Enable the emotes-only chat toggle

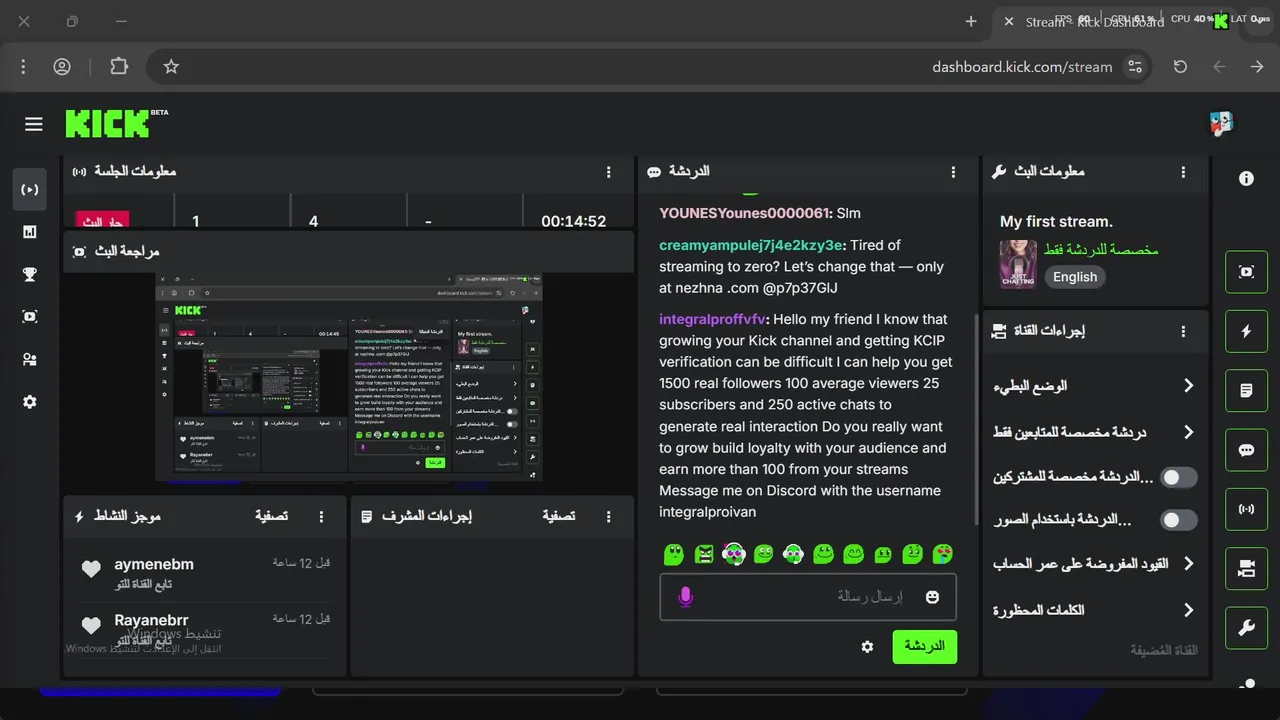pos(1179,520)
